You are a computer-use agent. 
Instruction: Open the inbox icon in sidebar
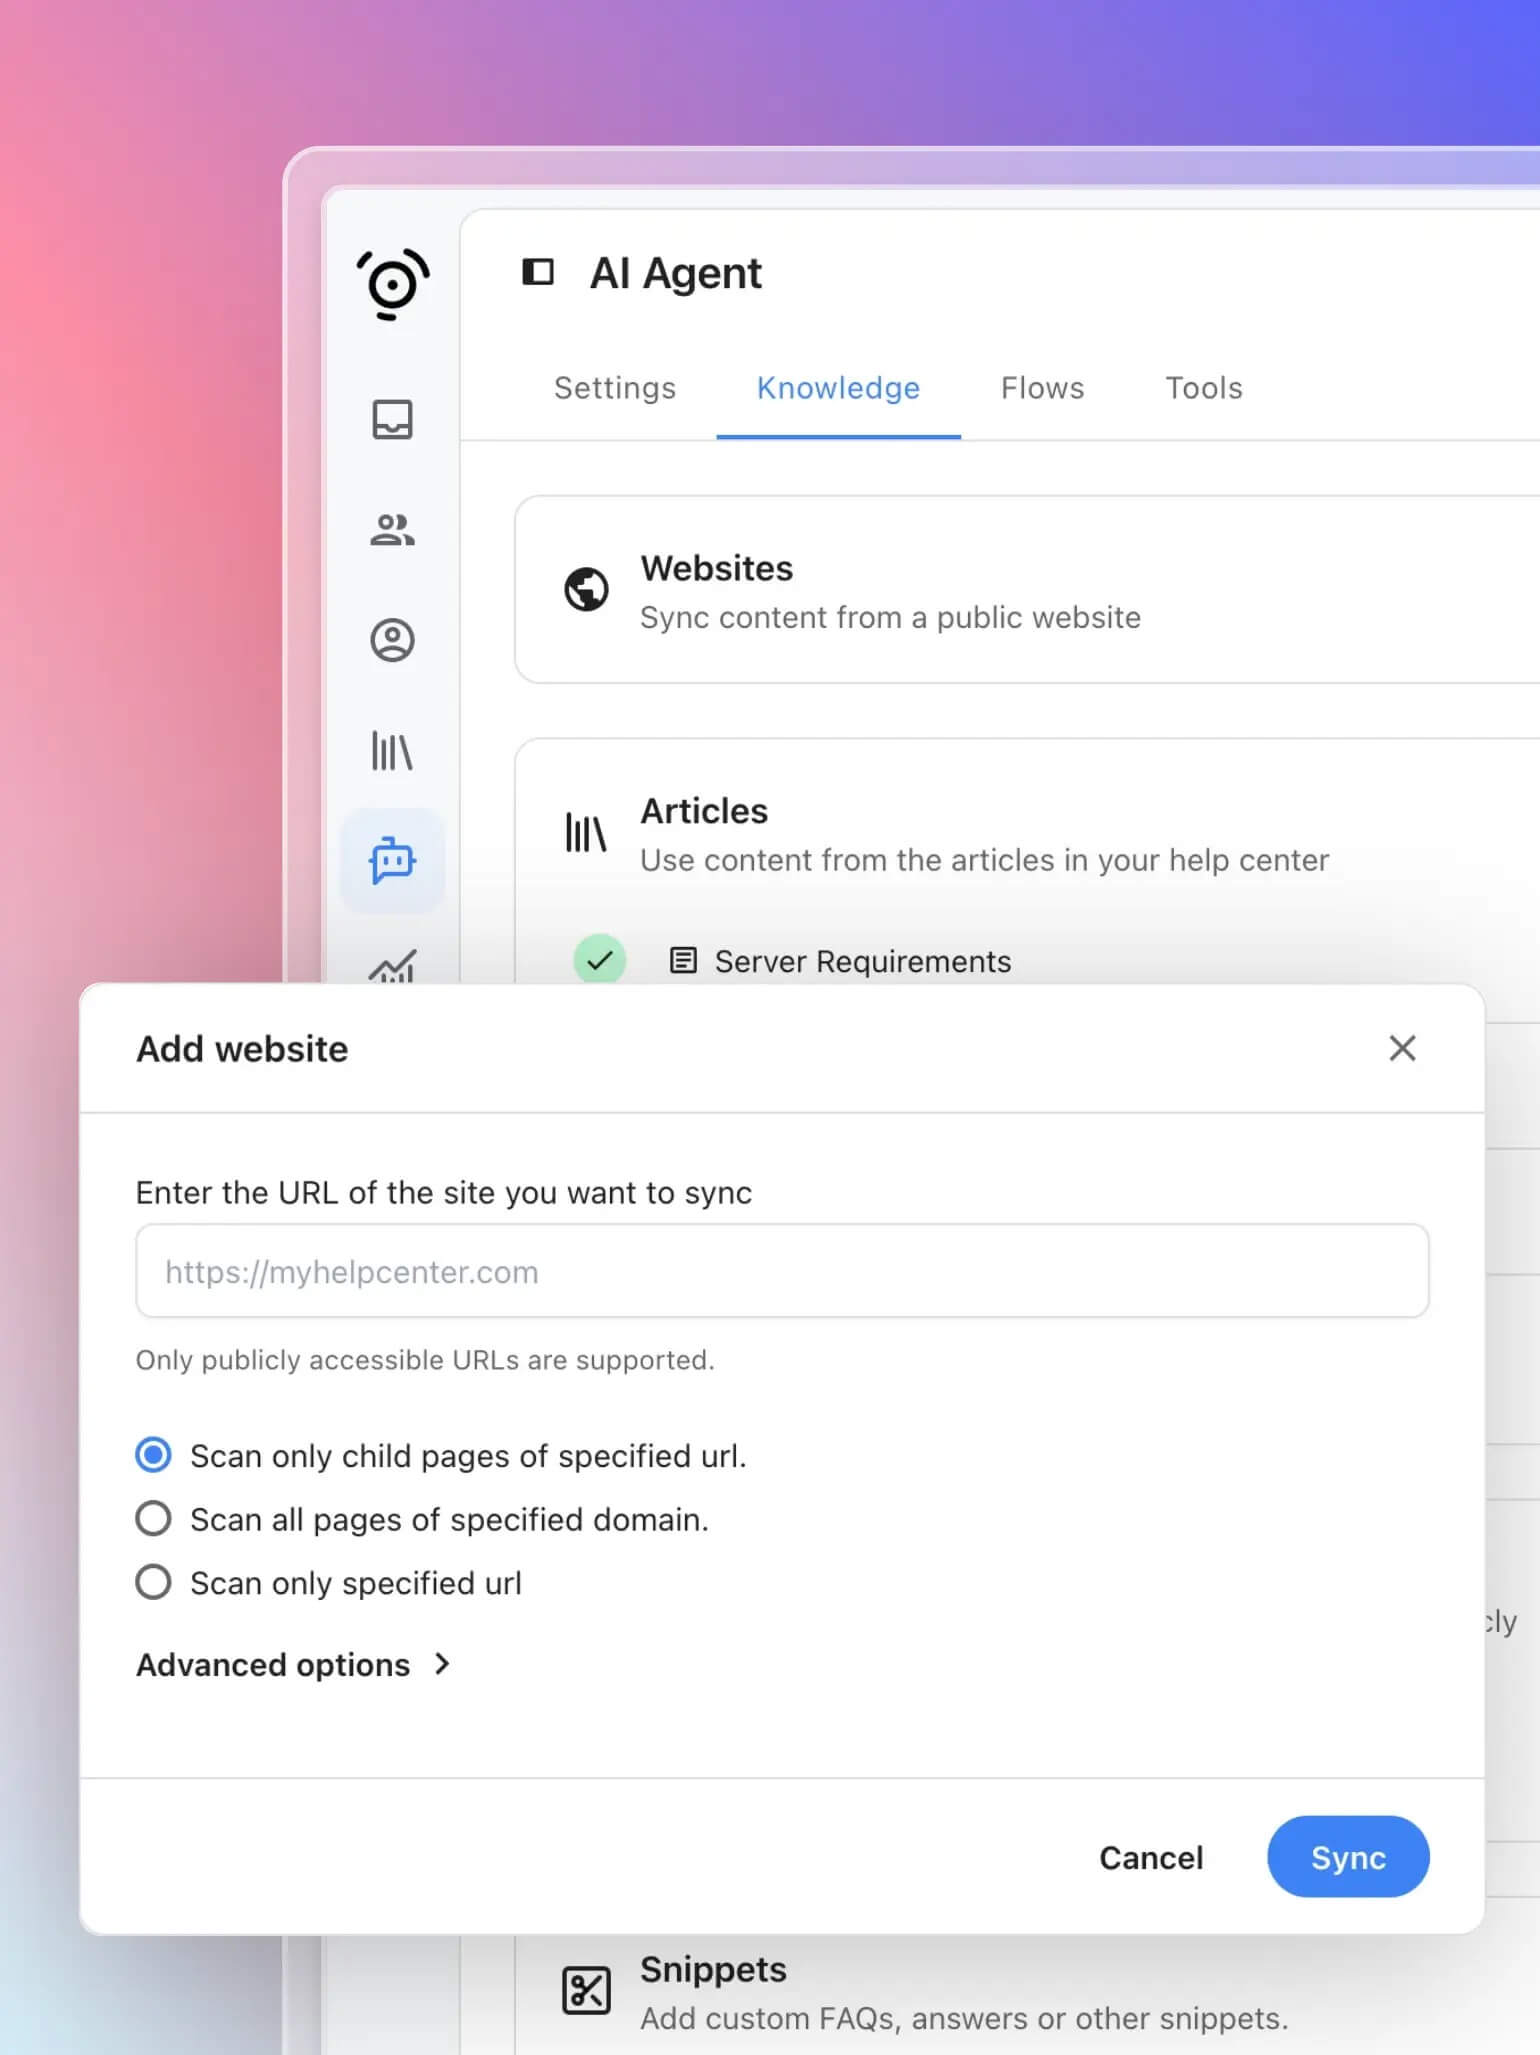(392, 420)
